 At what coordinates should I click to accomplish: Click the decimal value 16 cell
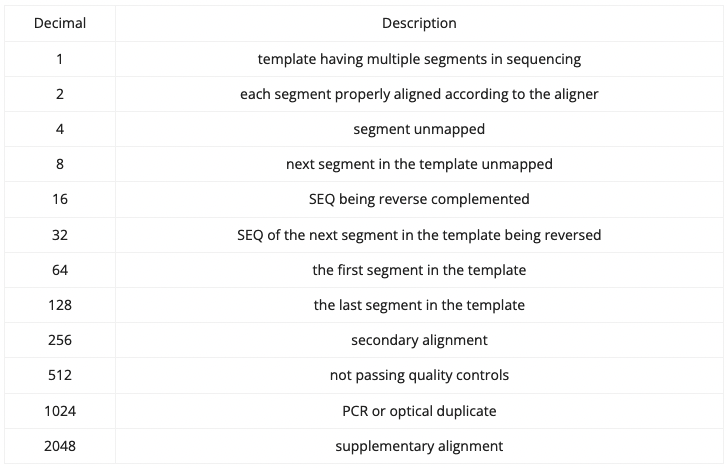pos(59,199)
